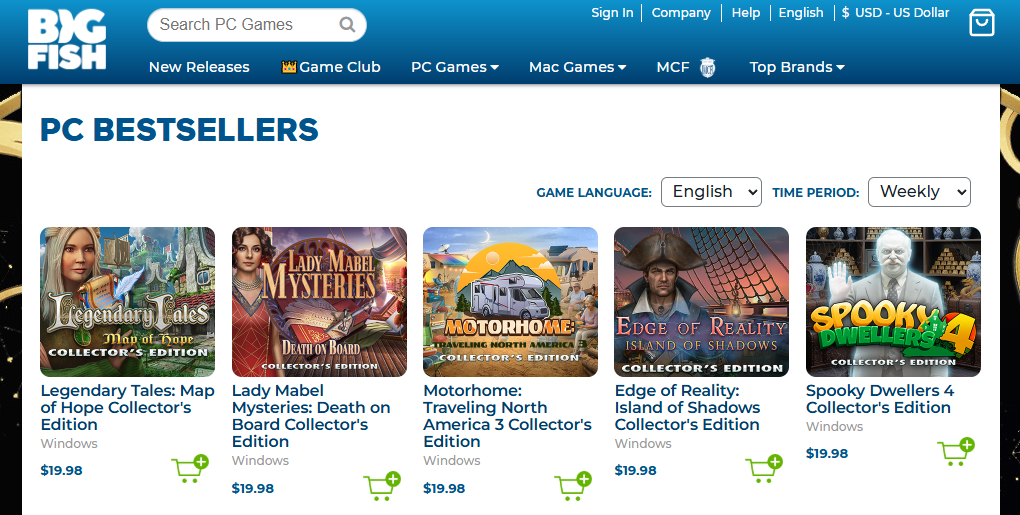
Task: Open the shopping cart icon in header
Action: pyautogui.click(x=982, y=23)
